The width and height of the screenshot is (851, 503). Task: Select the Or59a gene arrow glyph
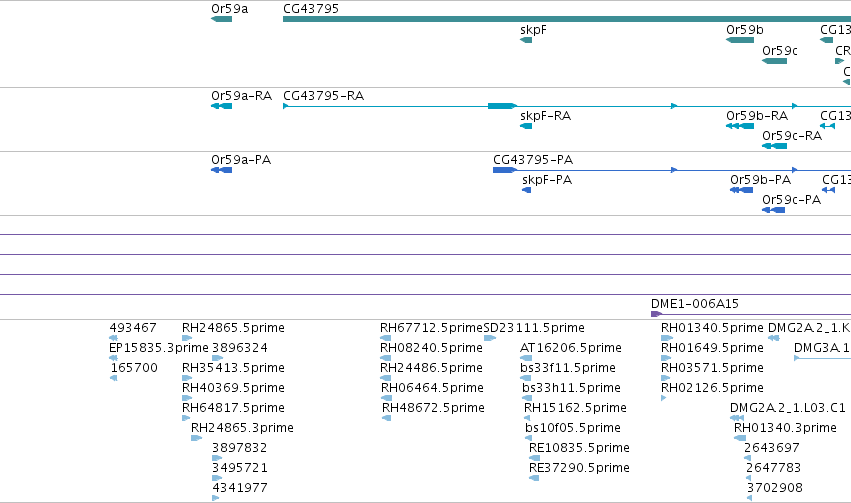[x=221, y=19]
